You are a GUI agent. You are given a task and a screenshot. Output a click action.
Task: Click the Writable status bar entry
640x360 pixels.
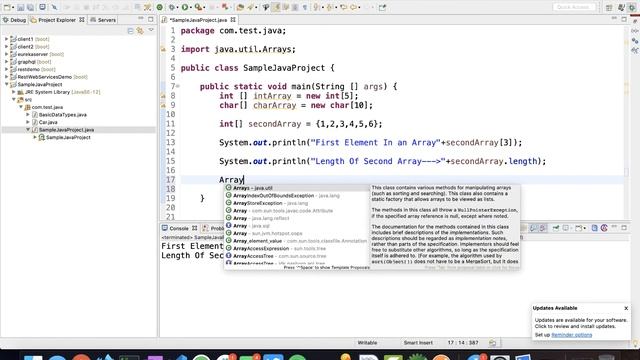tap(367, 343)
